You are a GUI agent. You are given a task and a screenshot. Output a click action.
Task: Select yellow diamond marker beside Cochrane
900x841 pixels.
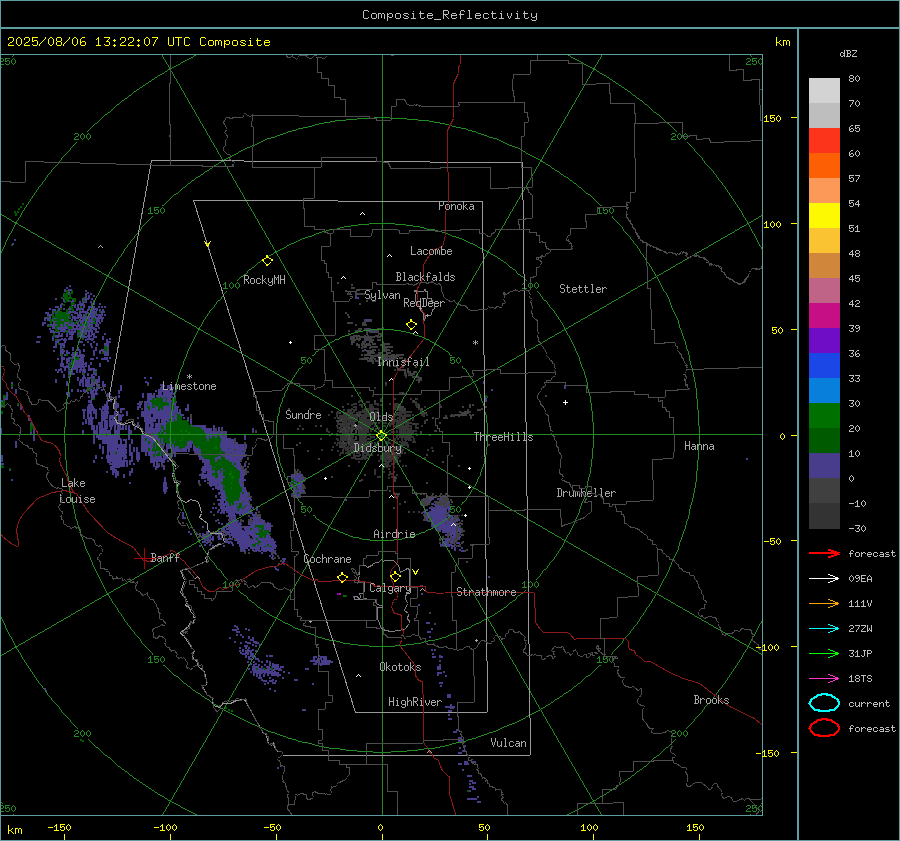click(342, 578)
